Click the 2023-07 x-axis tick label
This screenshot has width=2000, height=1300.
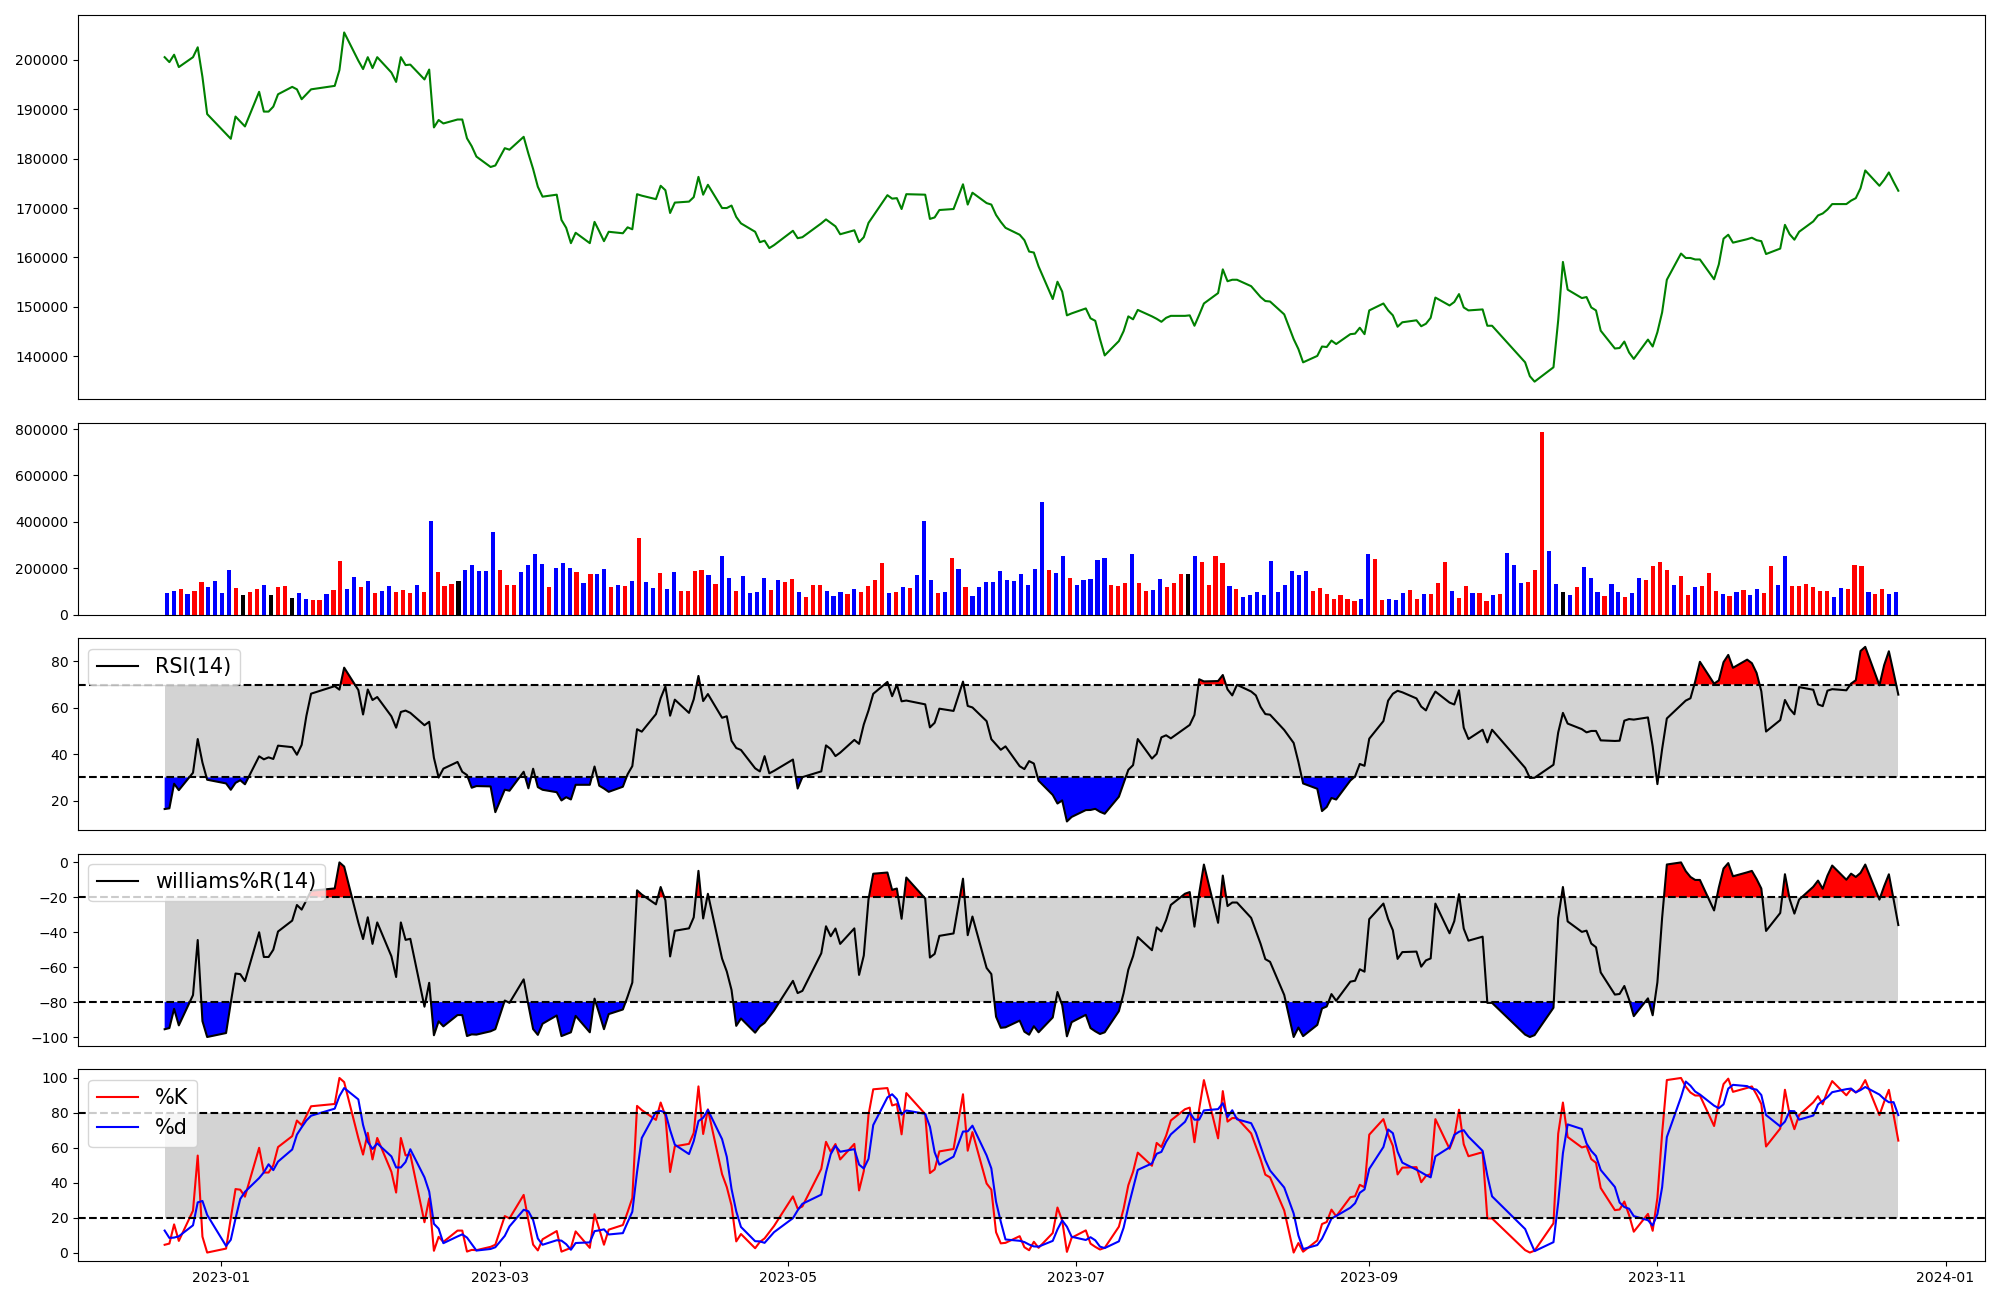1076,1277
